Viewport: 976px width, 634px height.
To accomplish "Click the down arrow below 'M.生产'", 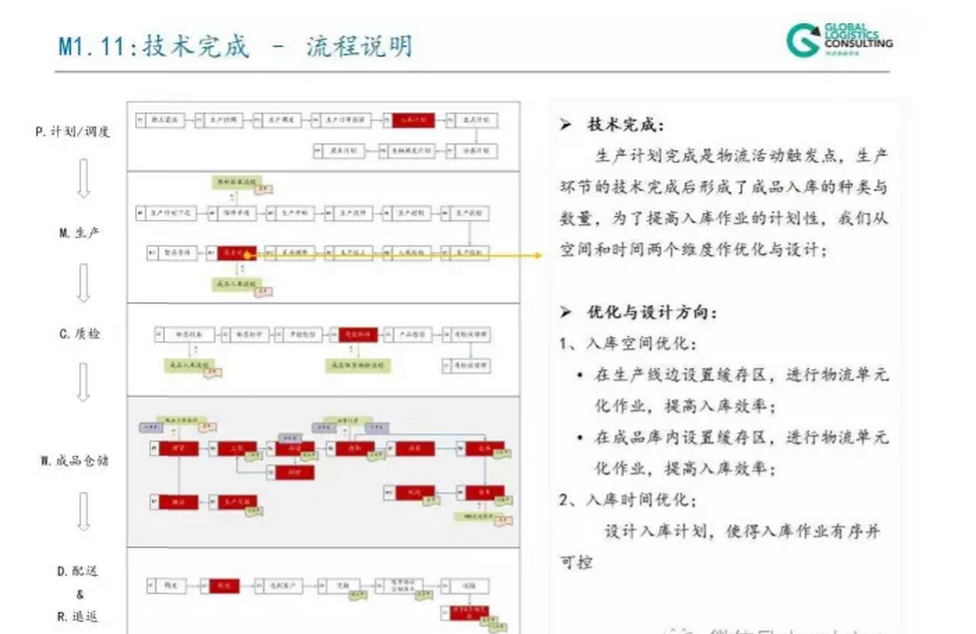I will pos(83,282).
